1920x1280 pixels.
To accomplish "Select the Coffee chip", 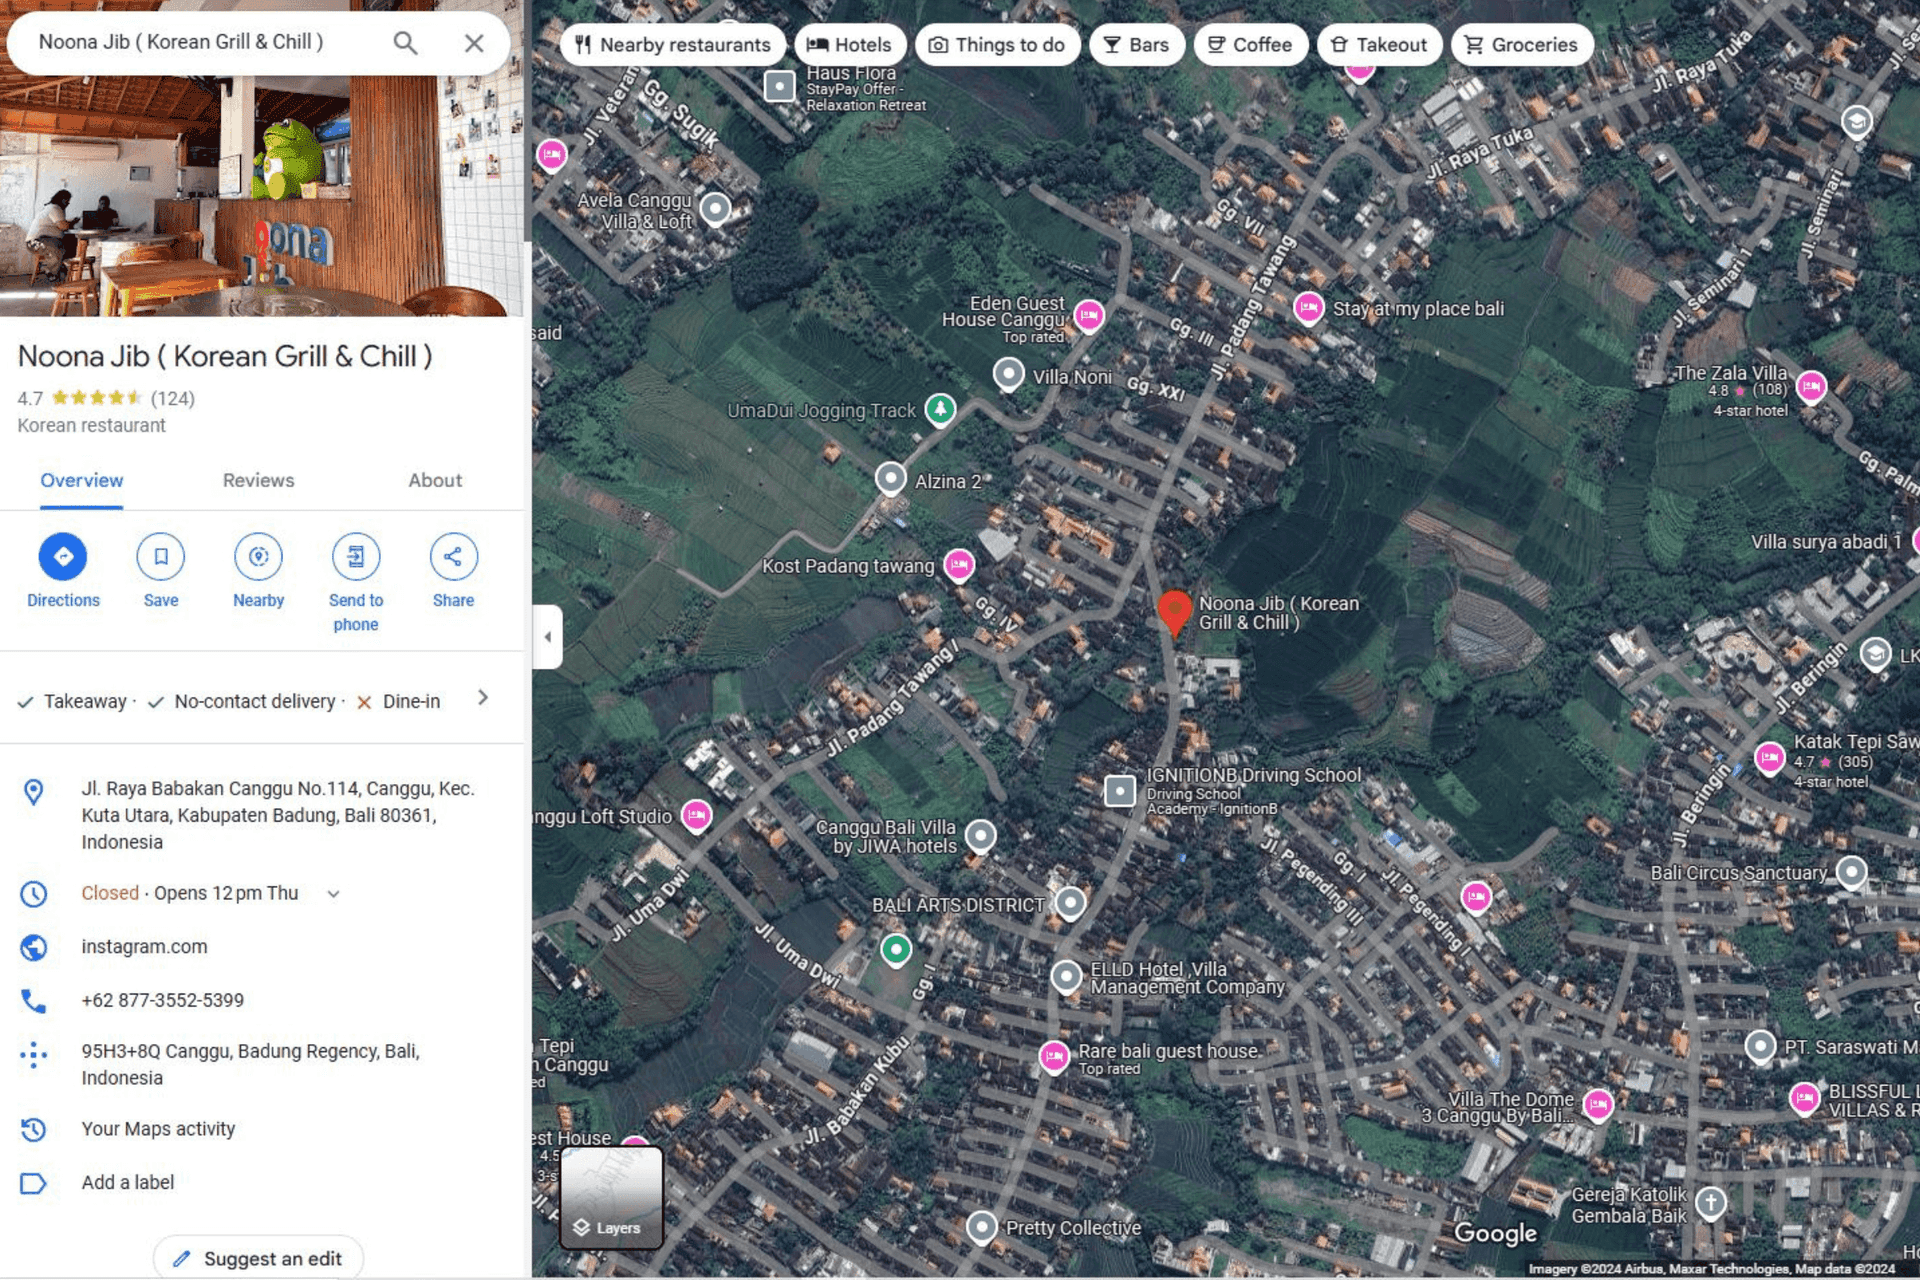I will [1250, 45].
